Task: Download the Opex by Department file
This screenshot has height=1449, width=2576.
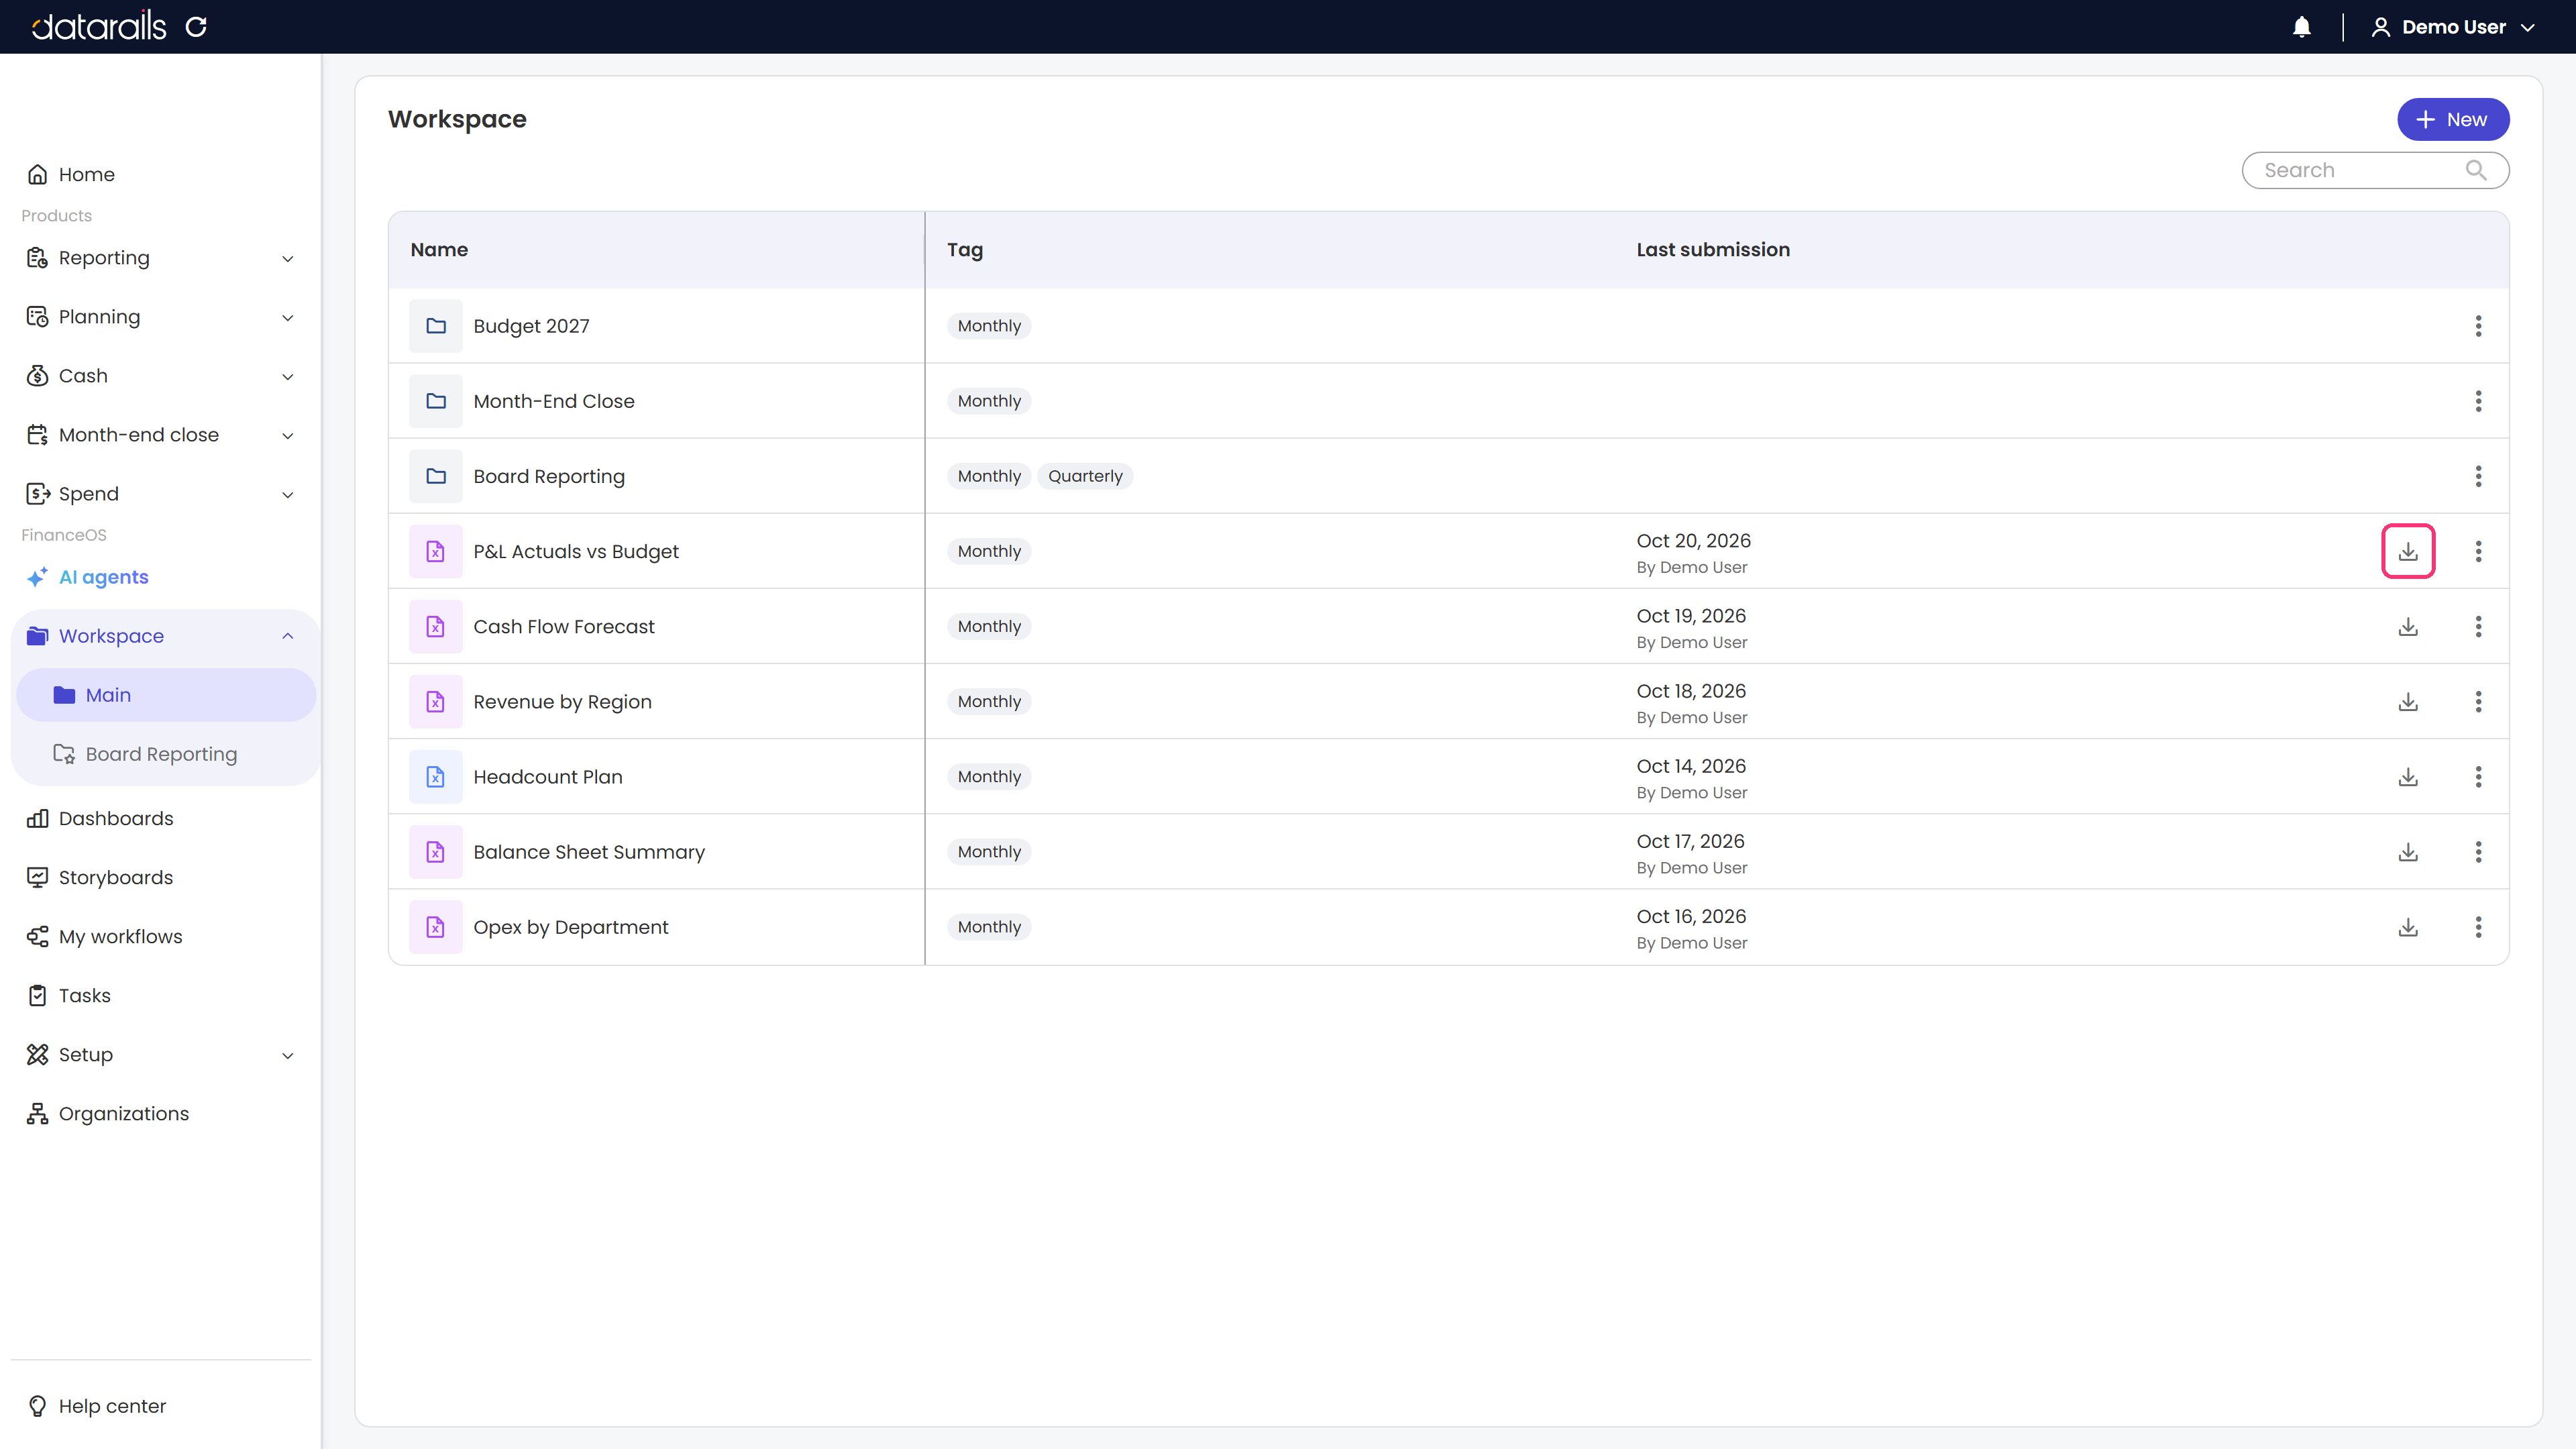Action: [2408, 927]
